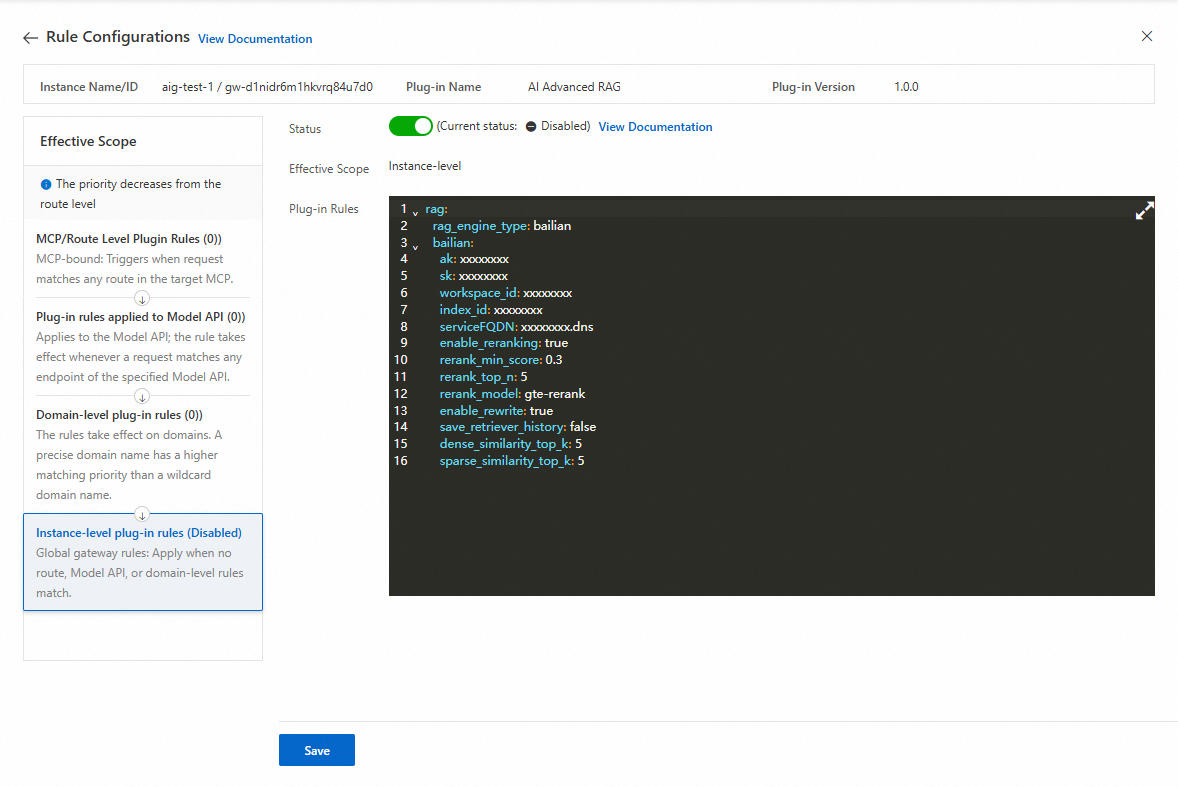Viewport: 1178px width, 787px height.
Task: Open View Documentation link beside Status
Action: 655,127
